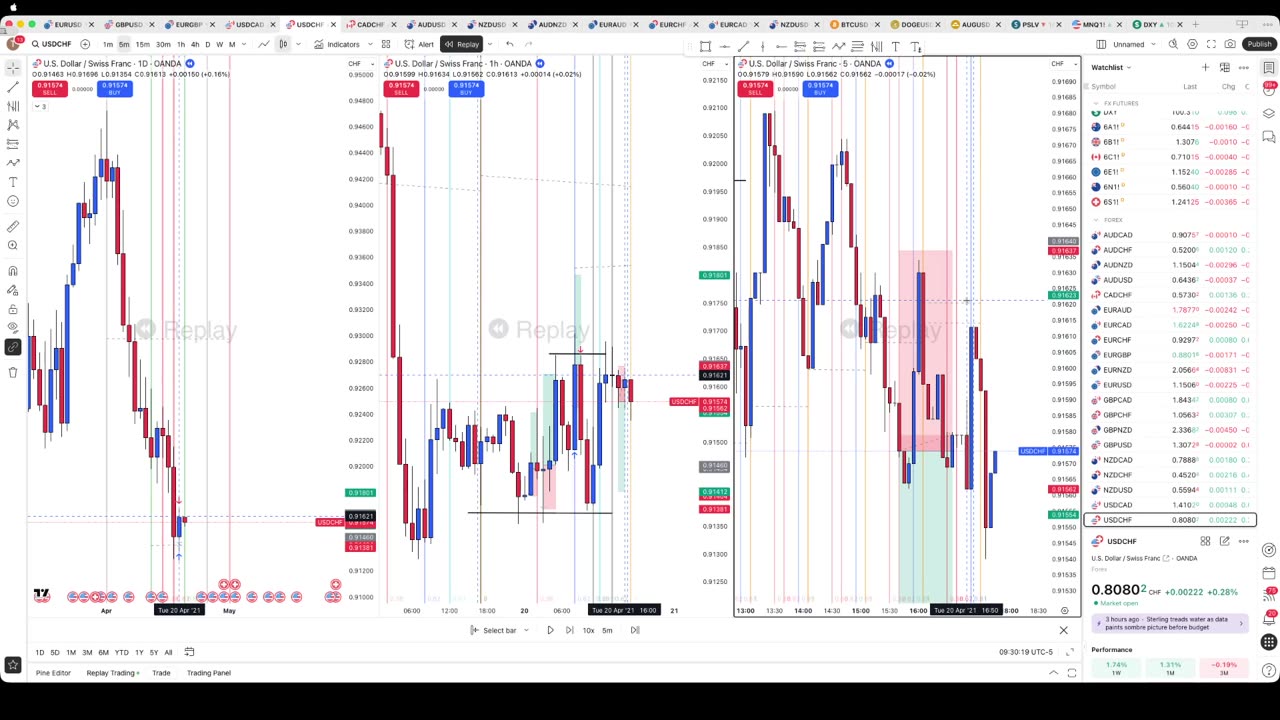Image resolution: width=1280 pixels, height=720 pixels.
Task: Play the bar replay
Action: coord(550,630)
